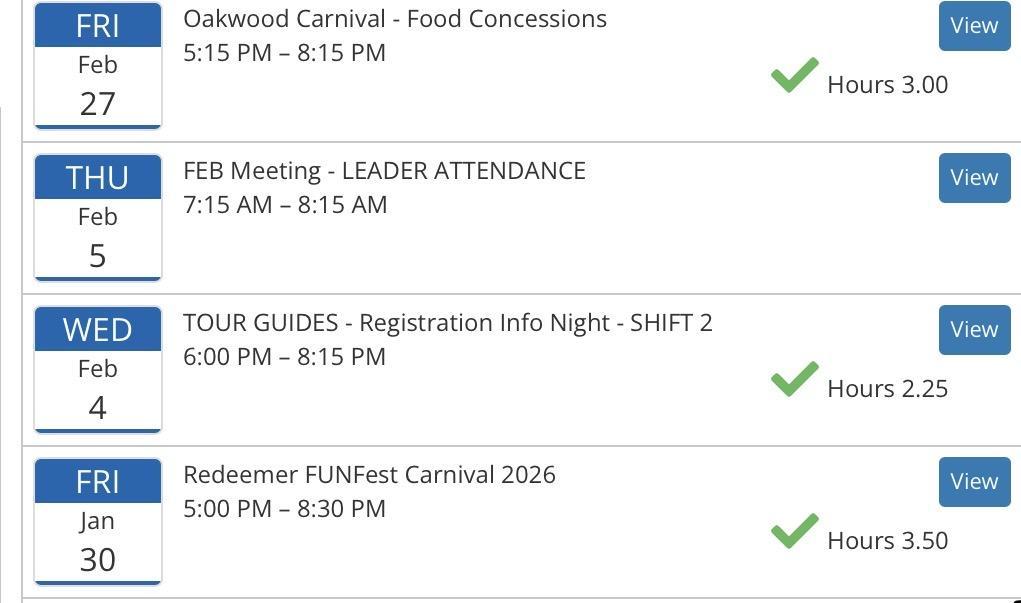Open View for Tour Guides Shift 2

coord(974,330)
